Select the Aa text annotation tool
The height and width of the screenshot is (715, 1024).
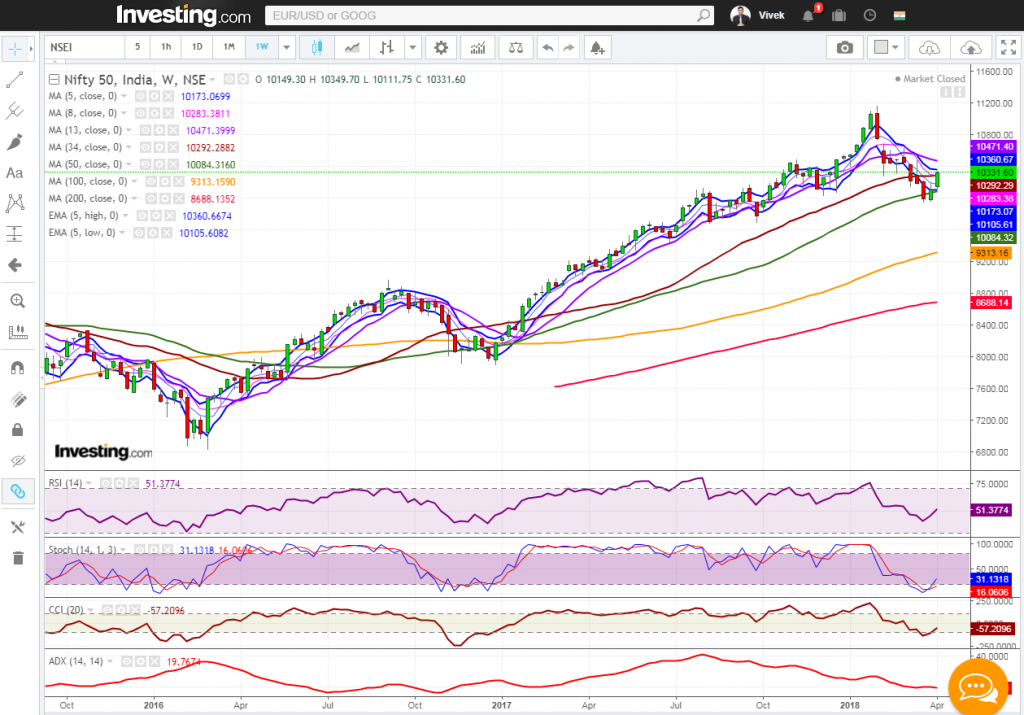(x=14, y=173)
